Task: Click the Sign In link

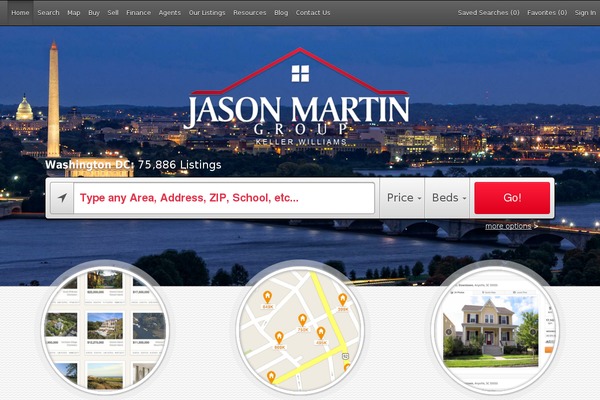Action: pos(585,13)
